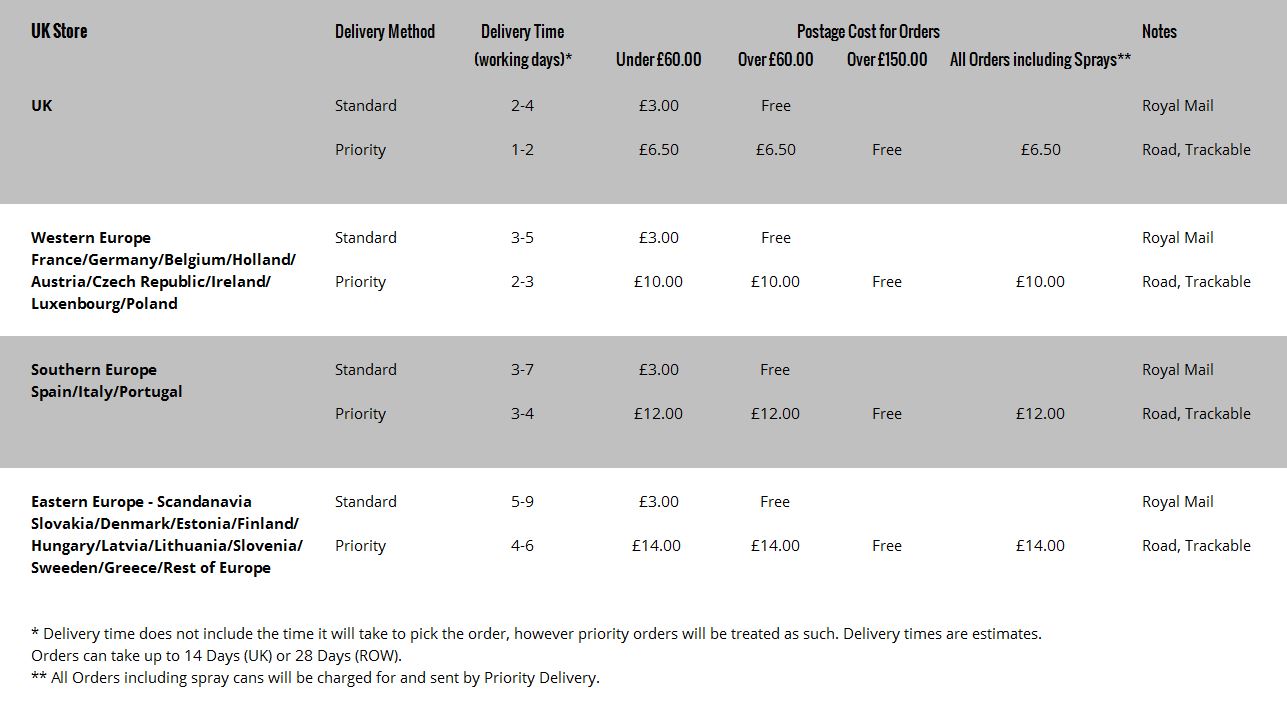The width and height of the screenshot is (1287, 709).
Task: Select the Delivery Method column header
Action: (x=384, y=31)
